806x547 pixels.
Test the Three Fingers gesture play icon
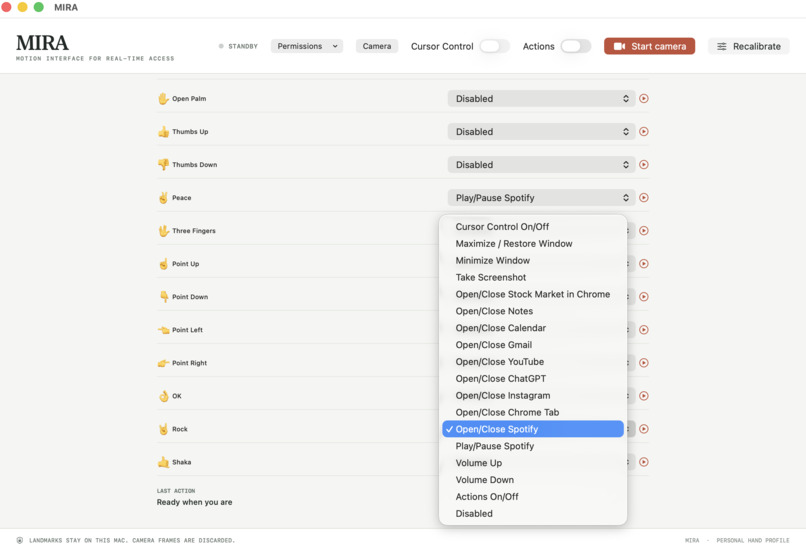(x=644, y=231)
